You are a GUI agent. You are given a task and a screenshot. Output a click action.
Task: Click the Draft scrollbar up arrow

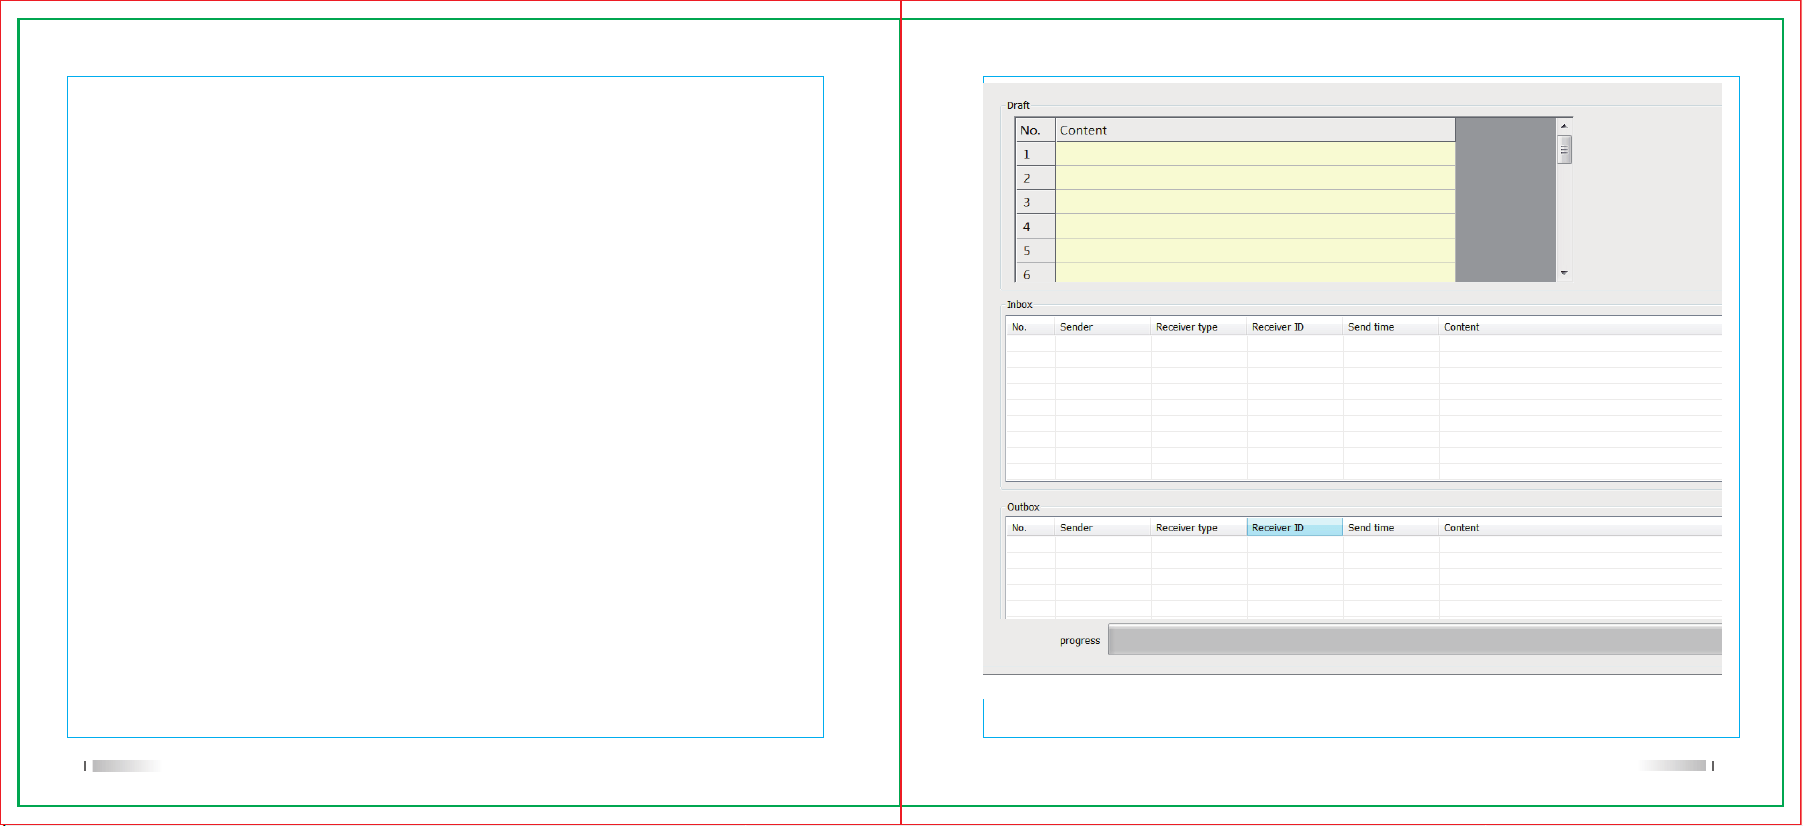coord(1564,126)
